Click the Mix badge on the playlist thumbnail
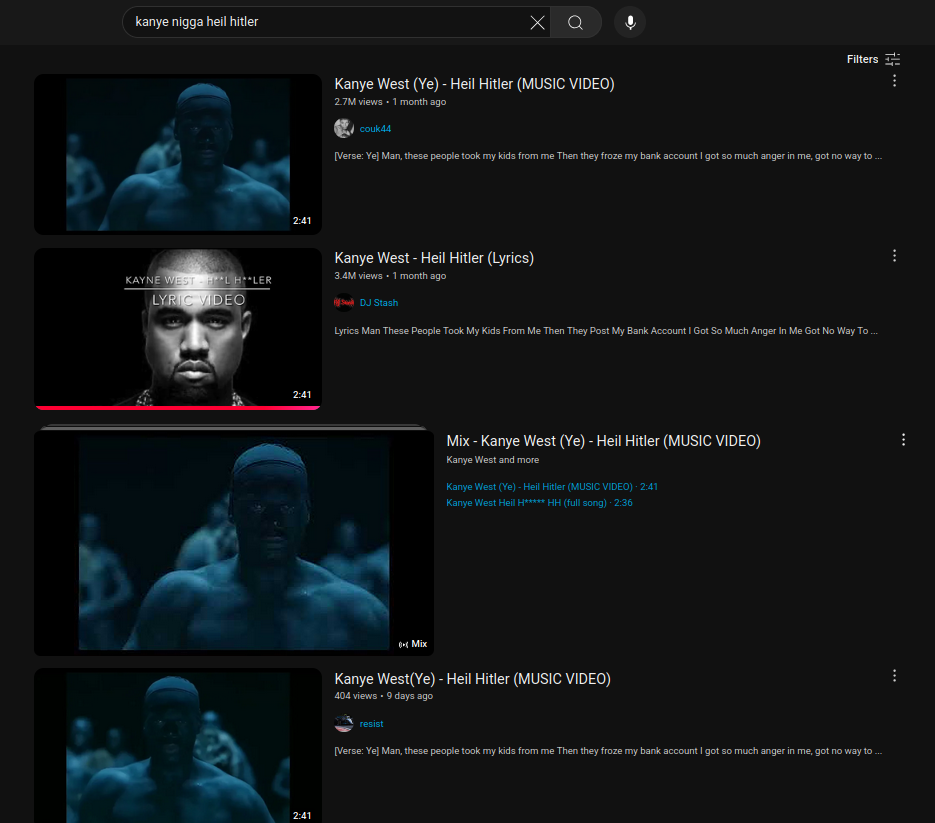935x823 pixels. pos(413,644)
